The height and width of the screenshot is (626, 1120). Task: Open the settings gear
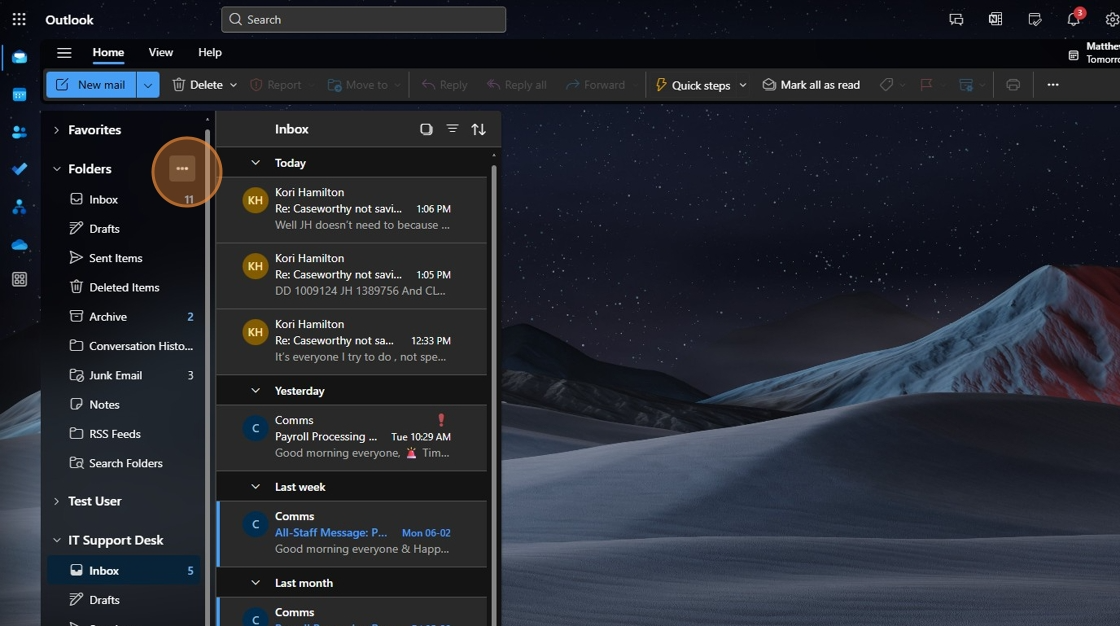(1112, 19)
